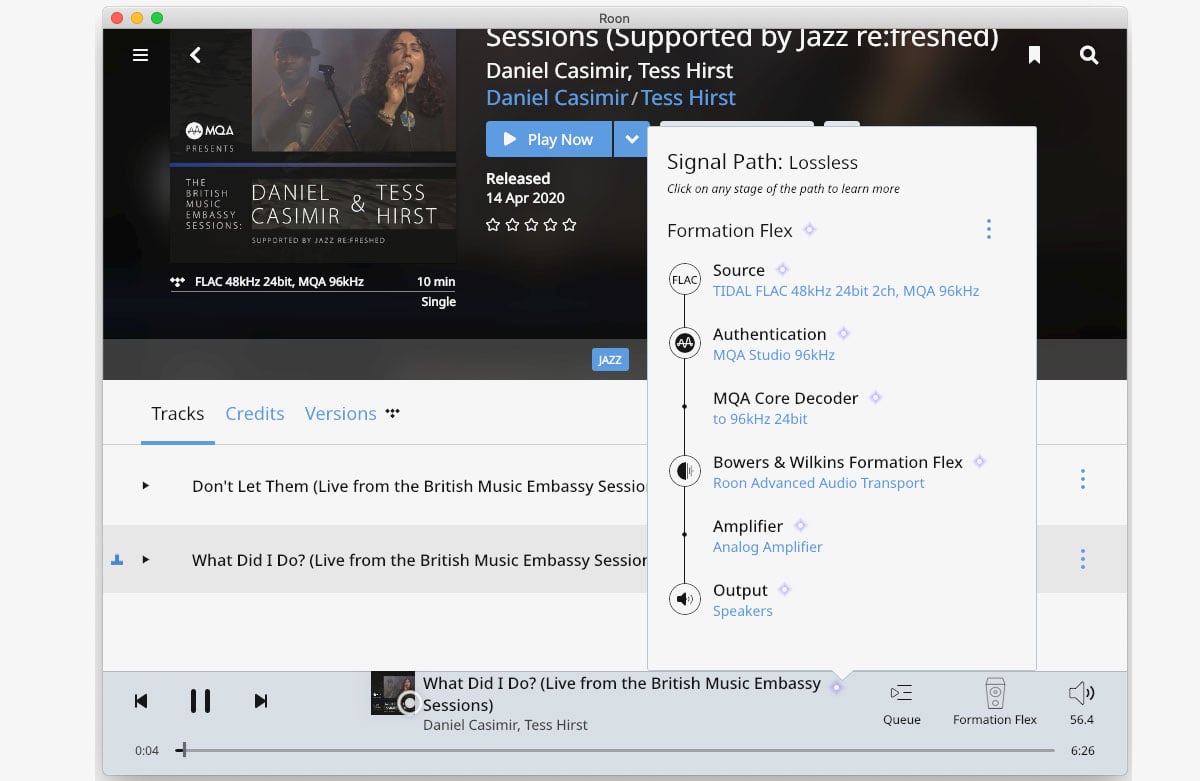
Task: Click now playing artists Daniel Casimir, Tess Hirst
Action: click(x=505, y=725)
